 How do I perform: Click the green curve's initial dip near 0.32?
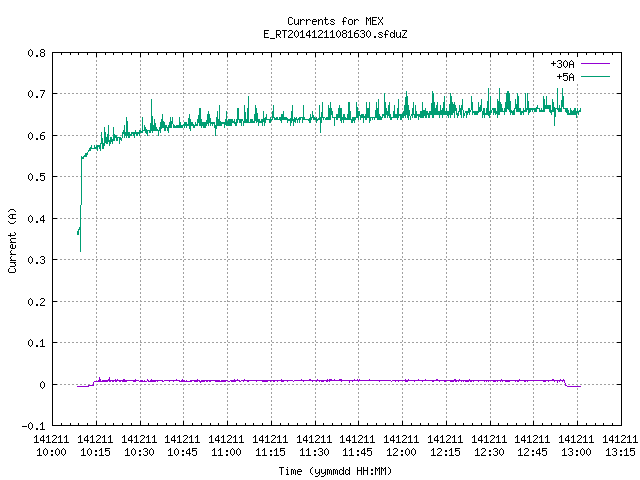pos(80,250)
